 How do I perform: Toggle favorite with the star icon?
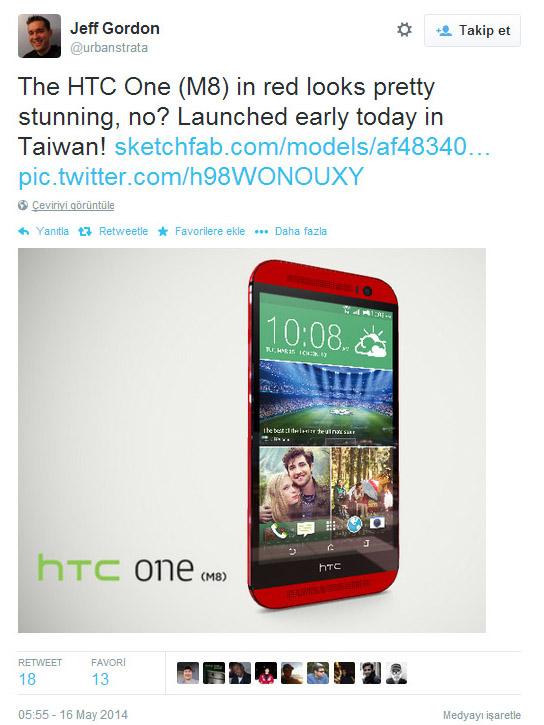(x=163, y=231)
